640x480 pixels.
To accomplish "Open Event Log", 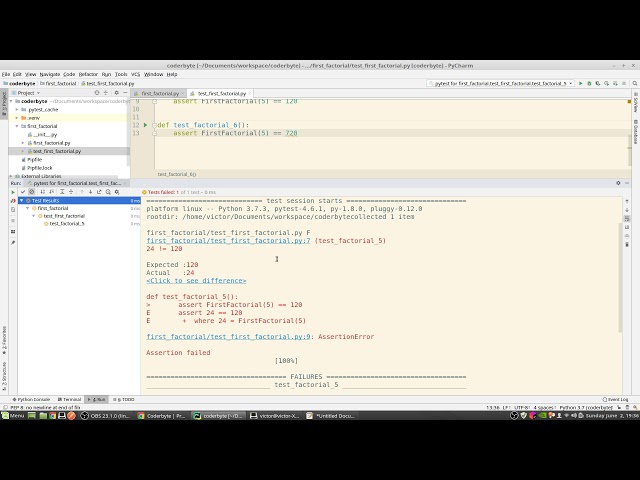I will [616, 400].
